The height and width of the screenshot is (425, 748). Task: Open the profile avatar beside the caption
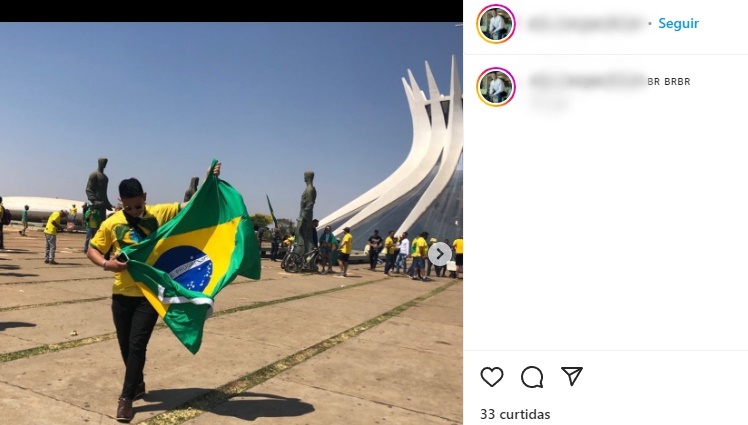point(496,87)
